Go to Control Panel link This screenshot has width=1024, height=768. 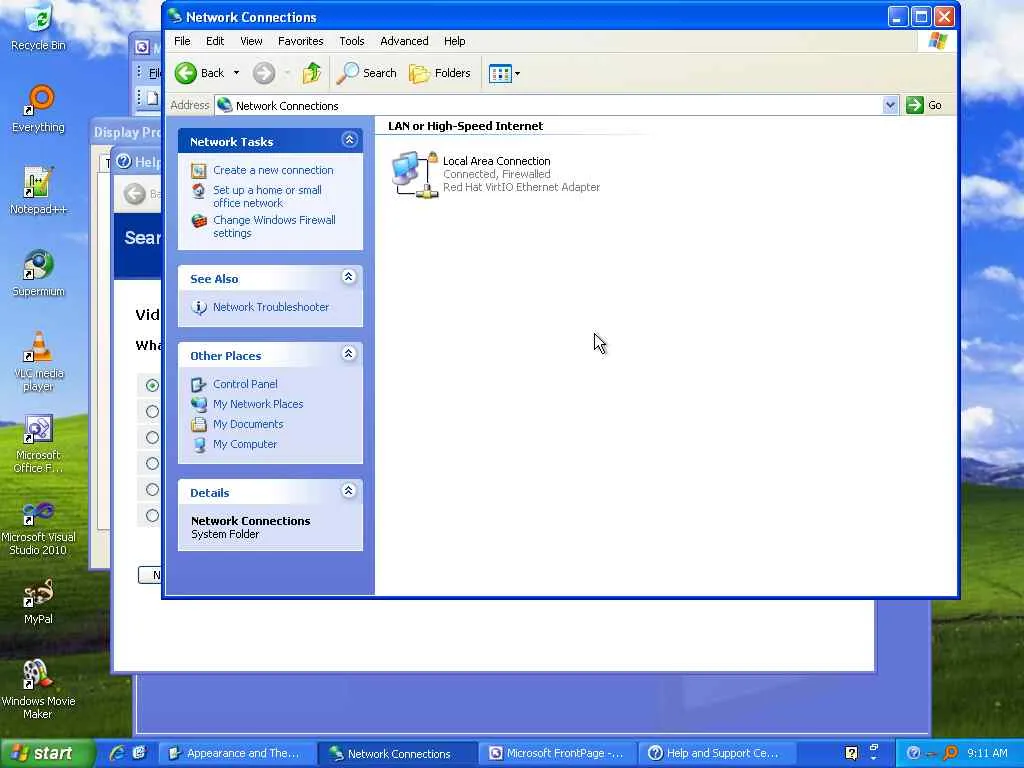(245, 384)
